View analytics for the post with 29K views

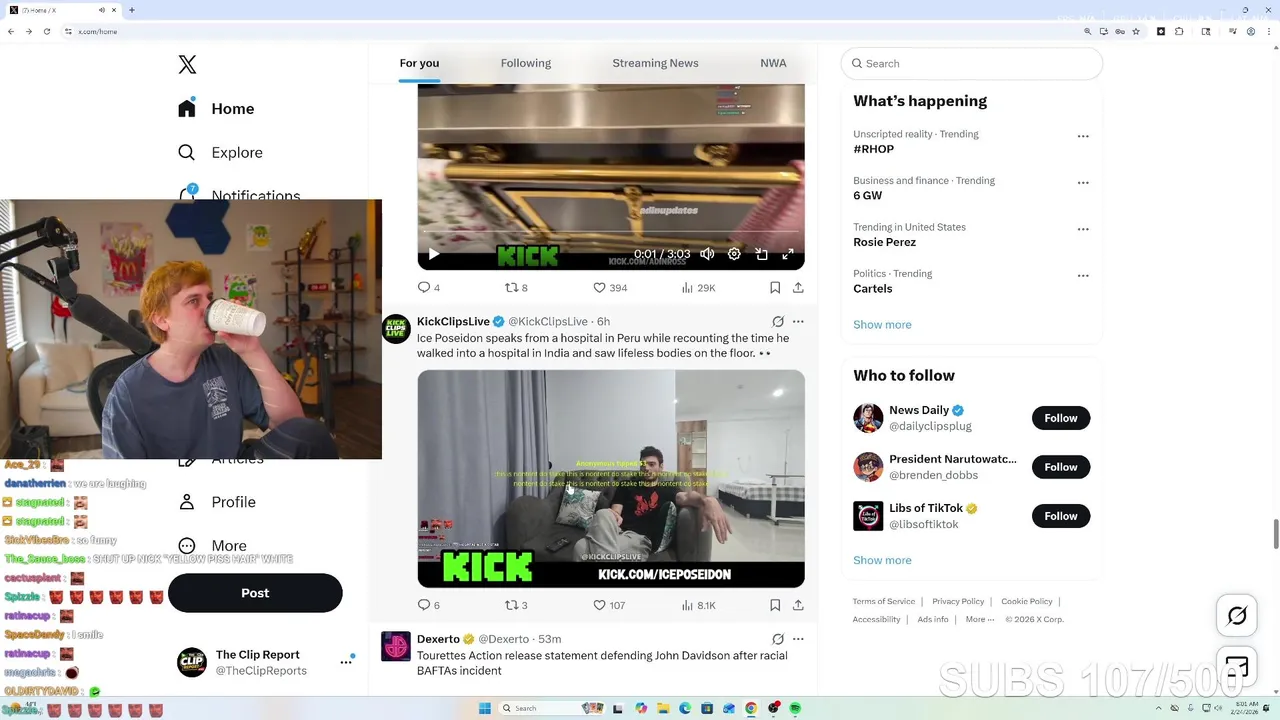click(698, 288)
